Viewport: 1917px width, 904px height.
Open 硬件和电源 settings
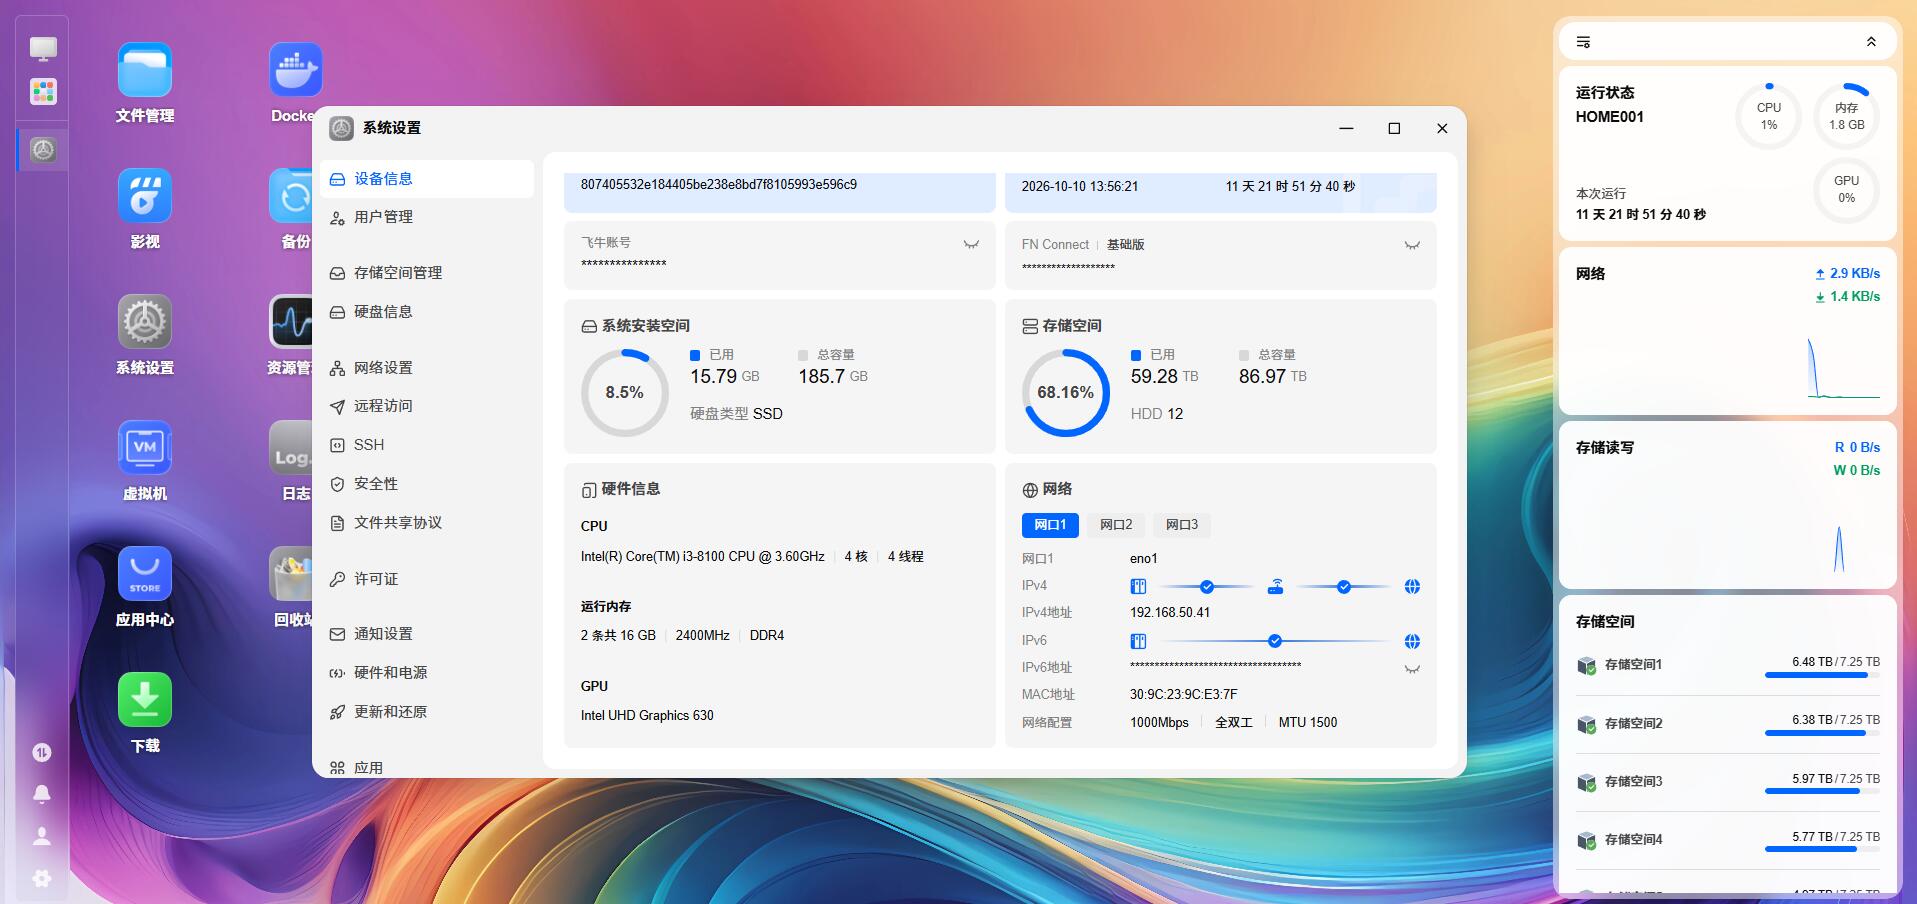point(427,673)
